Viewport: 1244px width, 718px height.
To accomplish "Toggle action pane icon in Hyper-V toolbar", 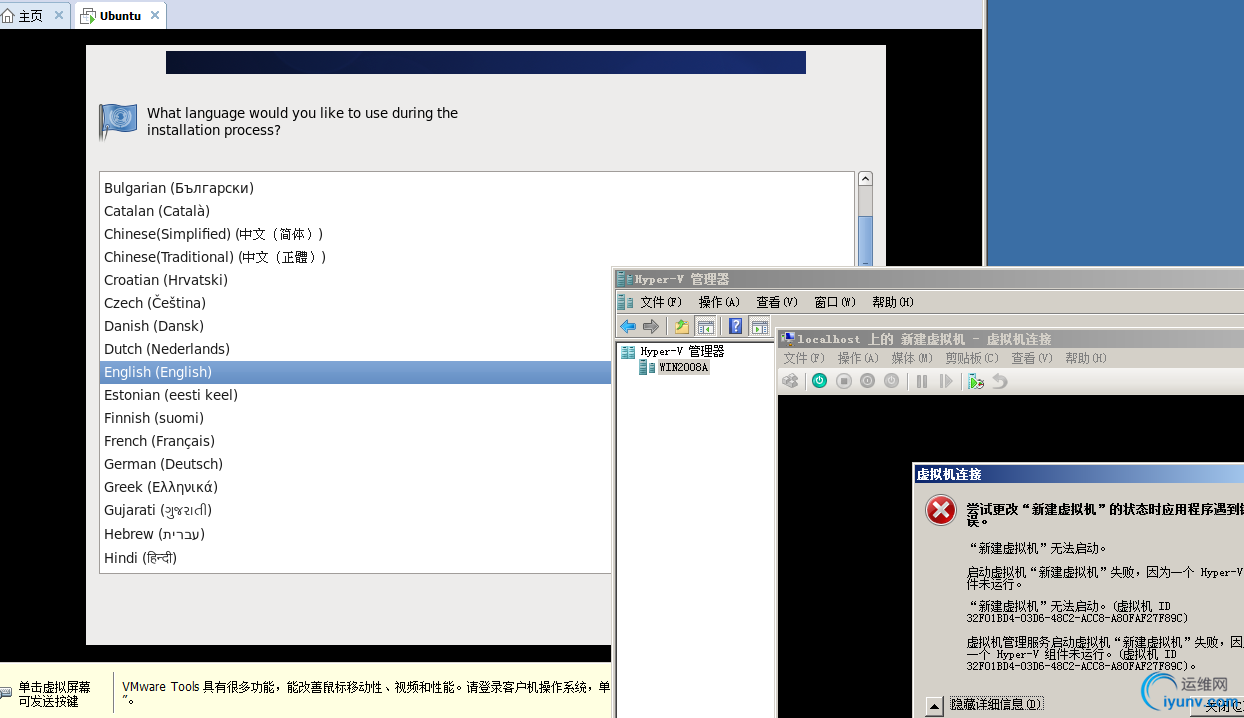I will pos(760,326).
